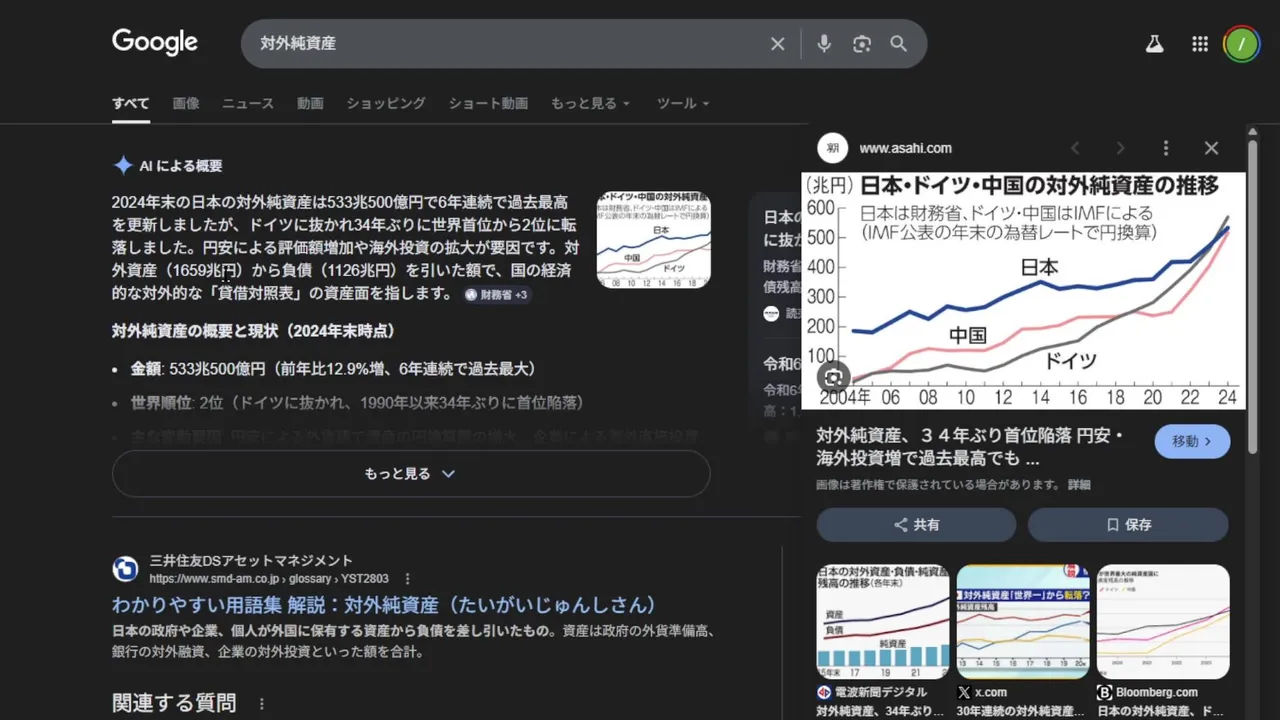Image resolution: width=1280 pixels, height=720 pixels.
Task: Click 移動 button to visit page
Action: pyautogui.click(x=1192, y=441)
